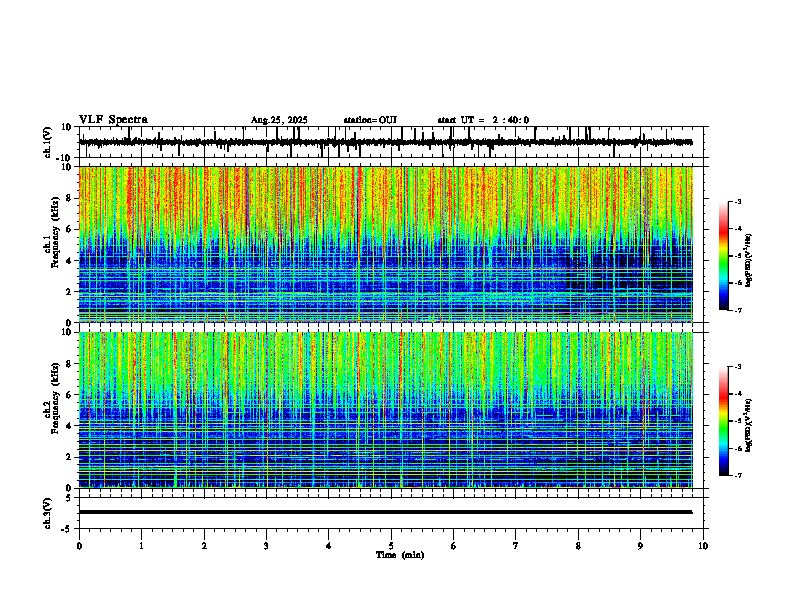Viewport: 792px width, 612px height.
Task: Select the date label "Aug.25, 2025"
Action: point(279,120)
